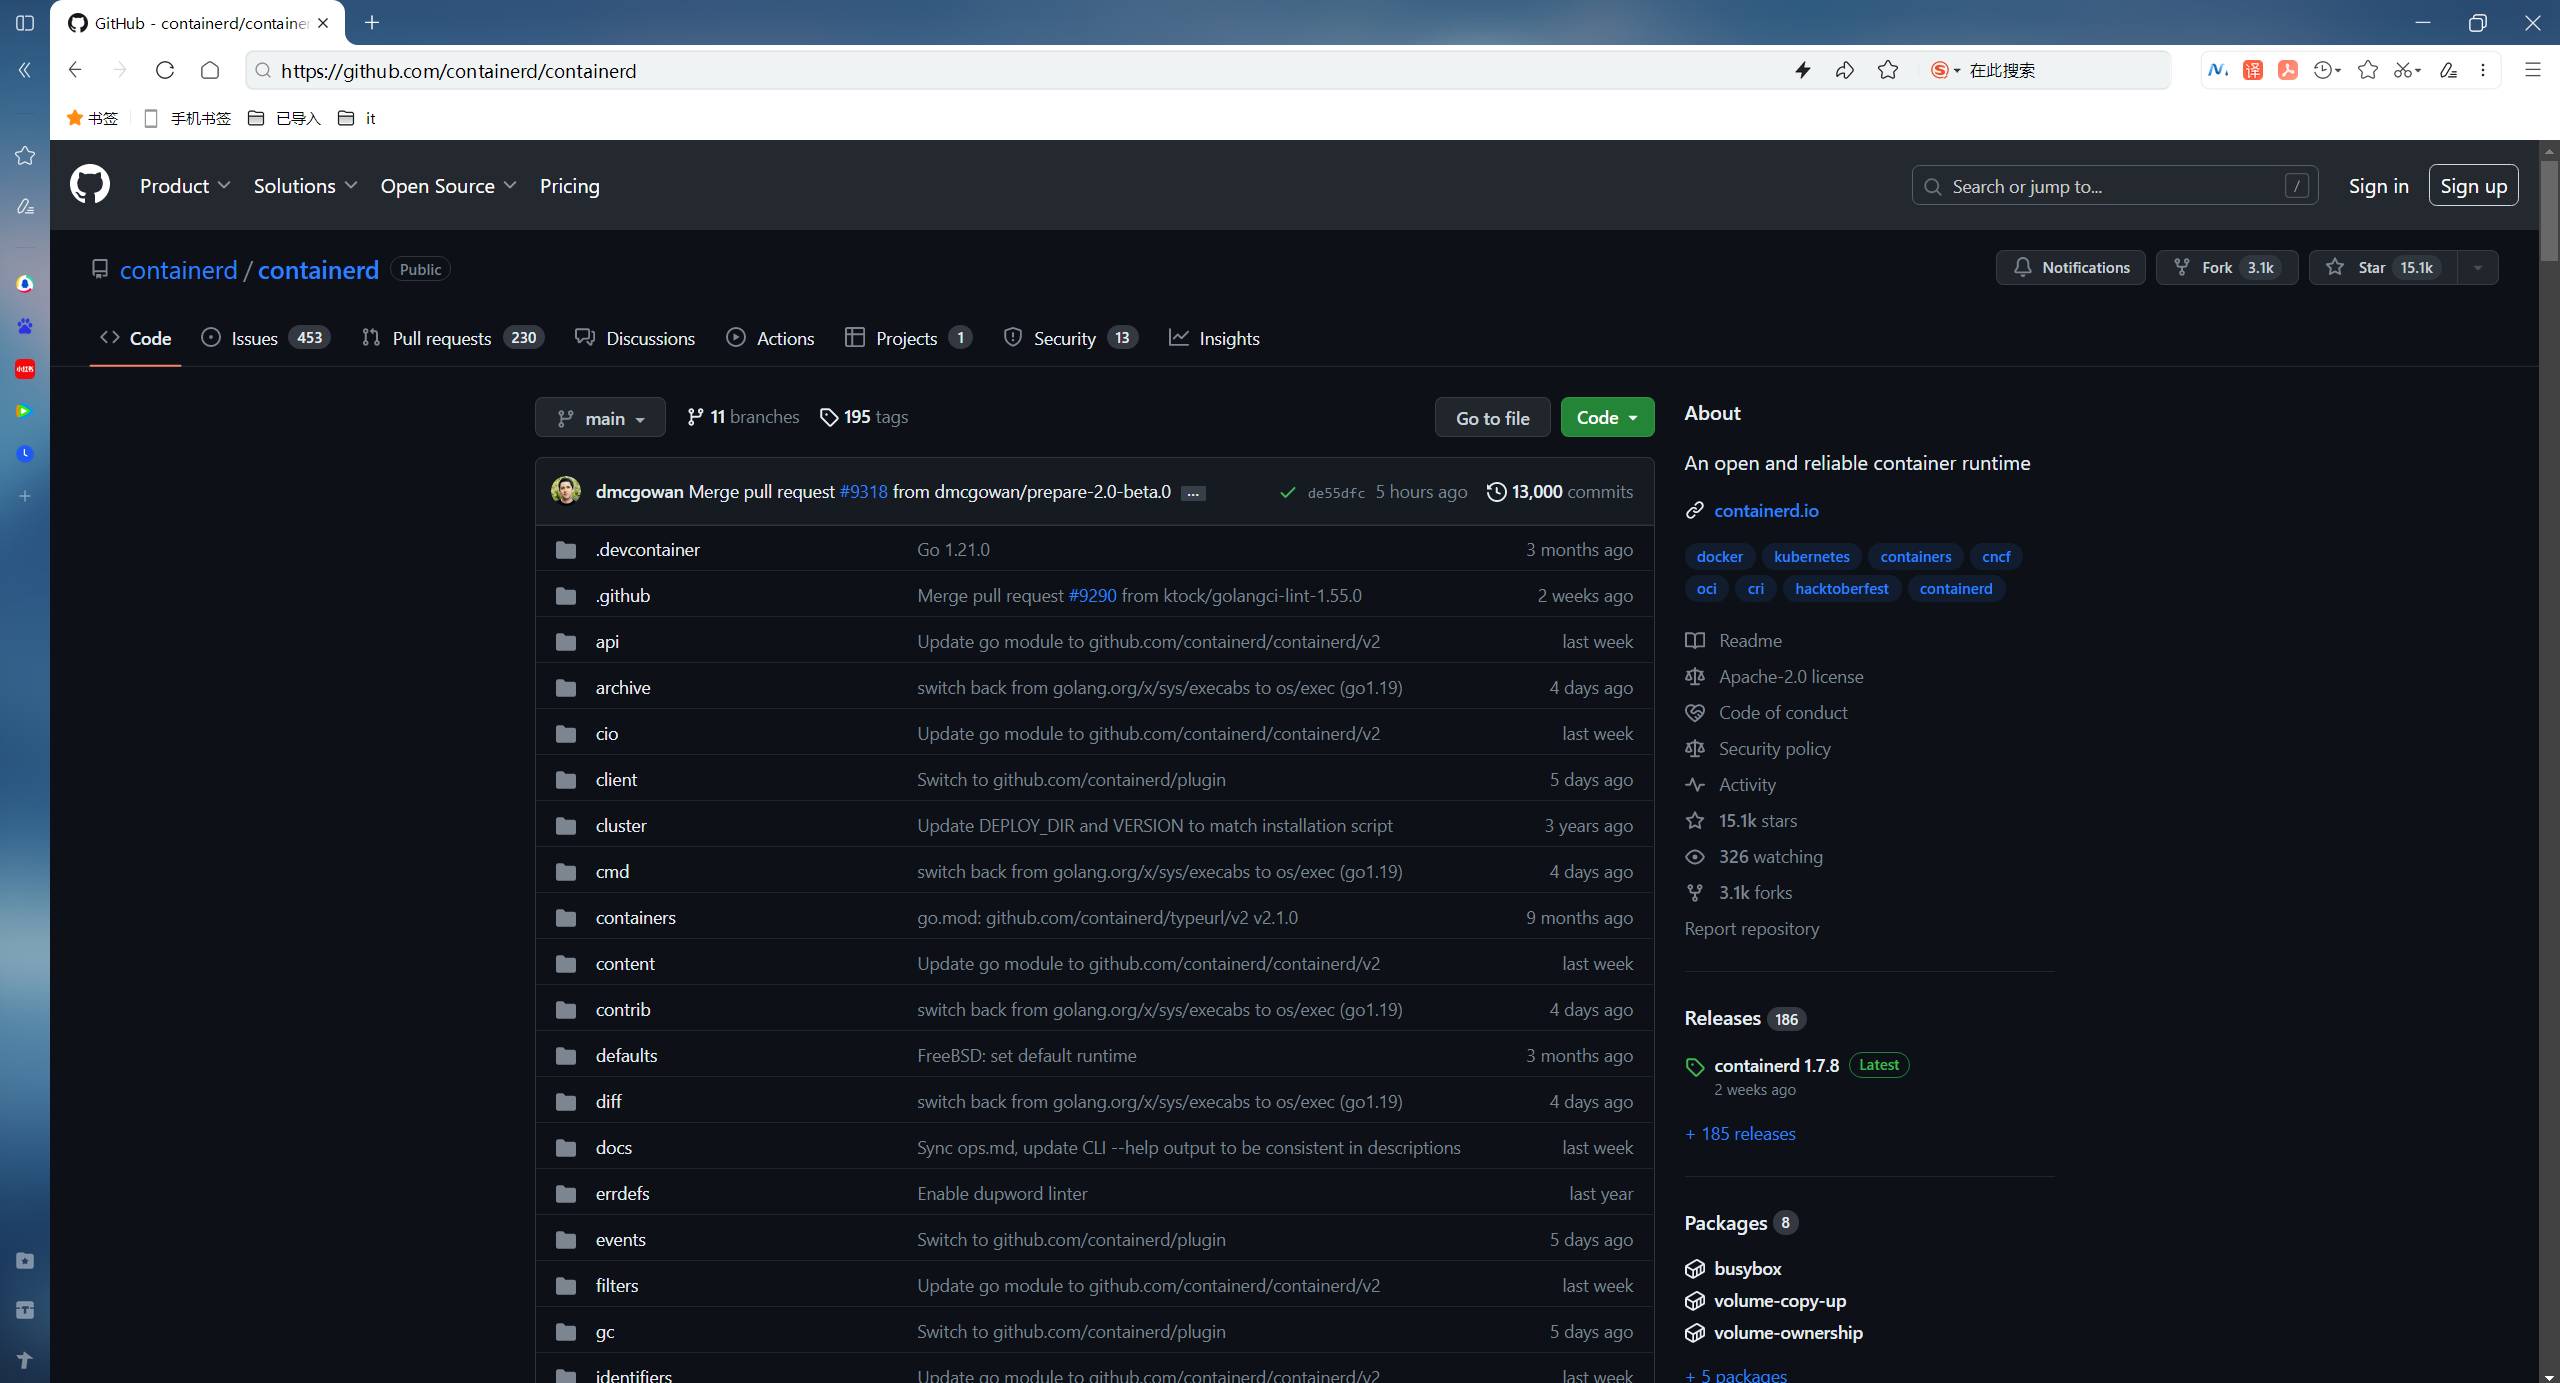This screenshot has height=1383, width=2560.
Task: Open a new browser tab with the plus icon
Action: pyautogui.click(x=372, y=22)
